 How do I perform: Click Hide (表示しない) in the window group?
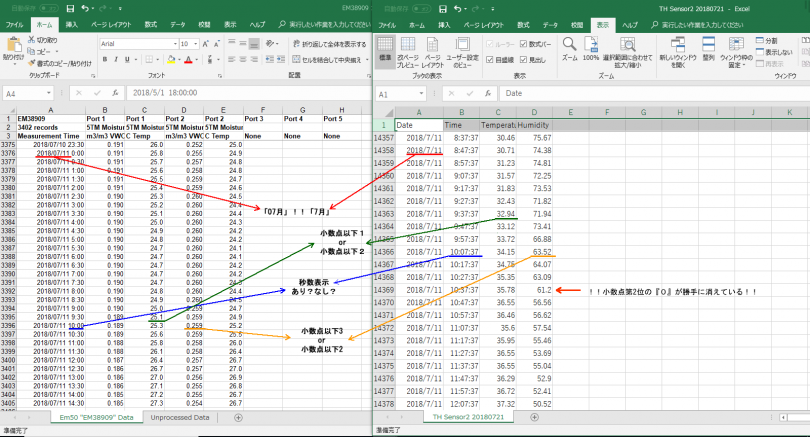tap(774, 52)
